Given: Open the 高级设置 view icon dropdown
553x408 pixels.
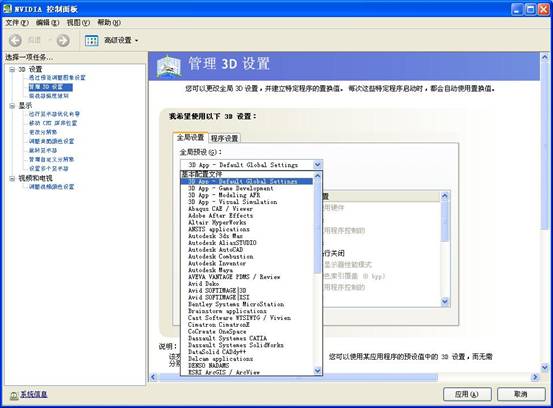Looking at the screenshot, I should [92, 41].
